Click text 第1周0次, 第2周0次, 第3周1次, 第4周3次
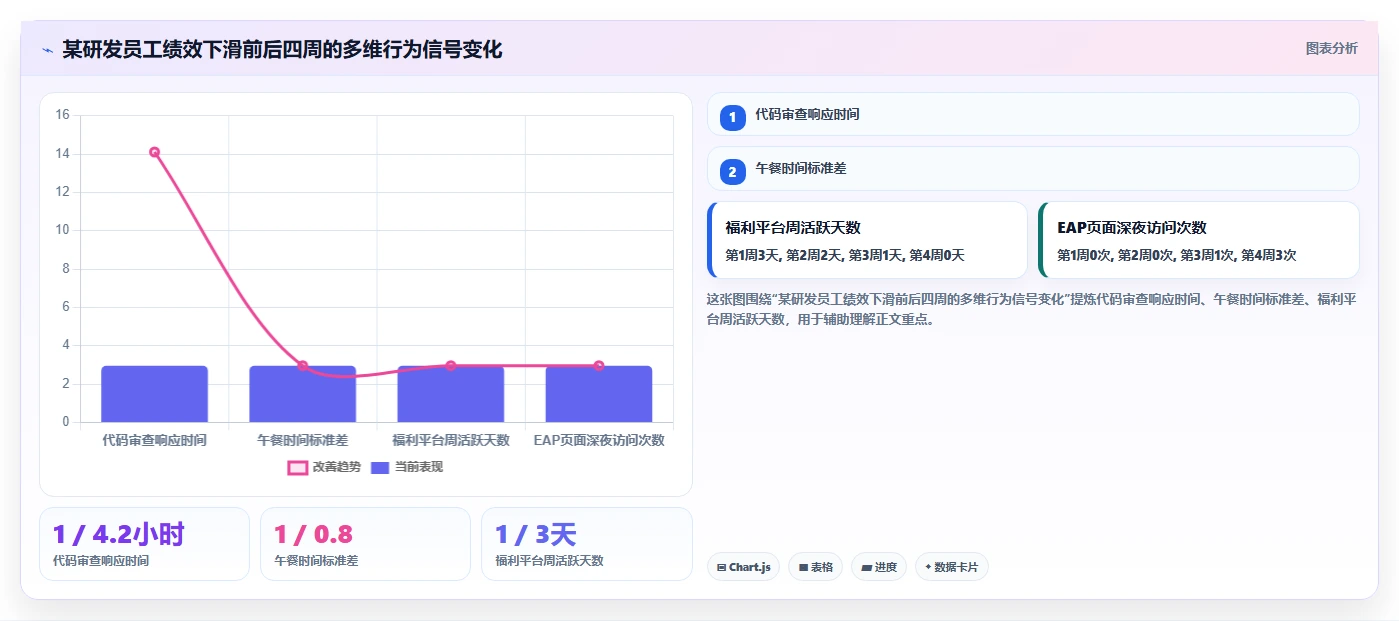The width and height of the screenshot is (1399, 621). [x=1177, y=256]
